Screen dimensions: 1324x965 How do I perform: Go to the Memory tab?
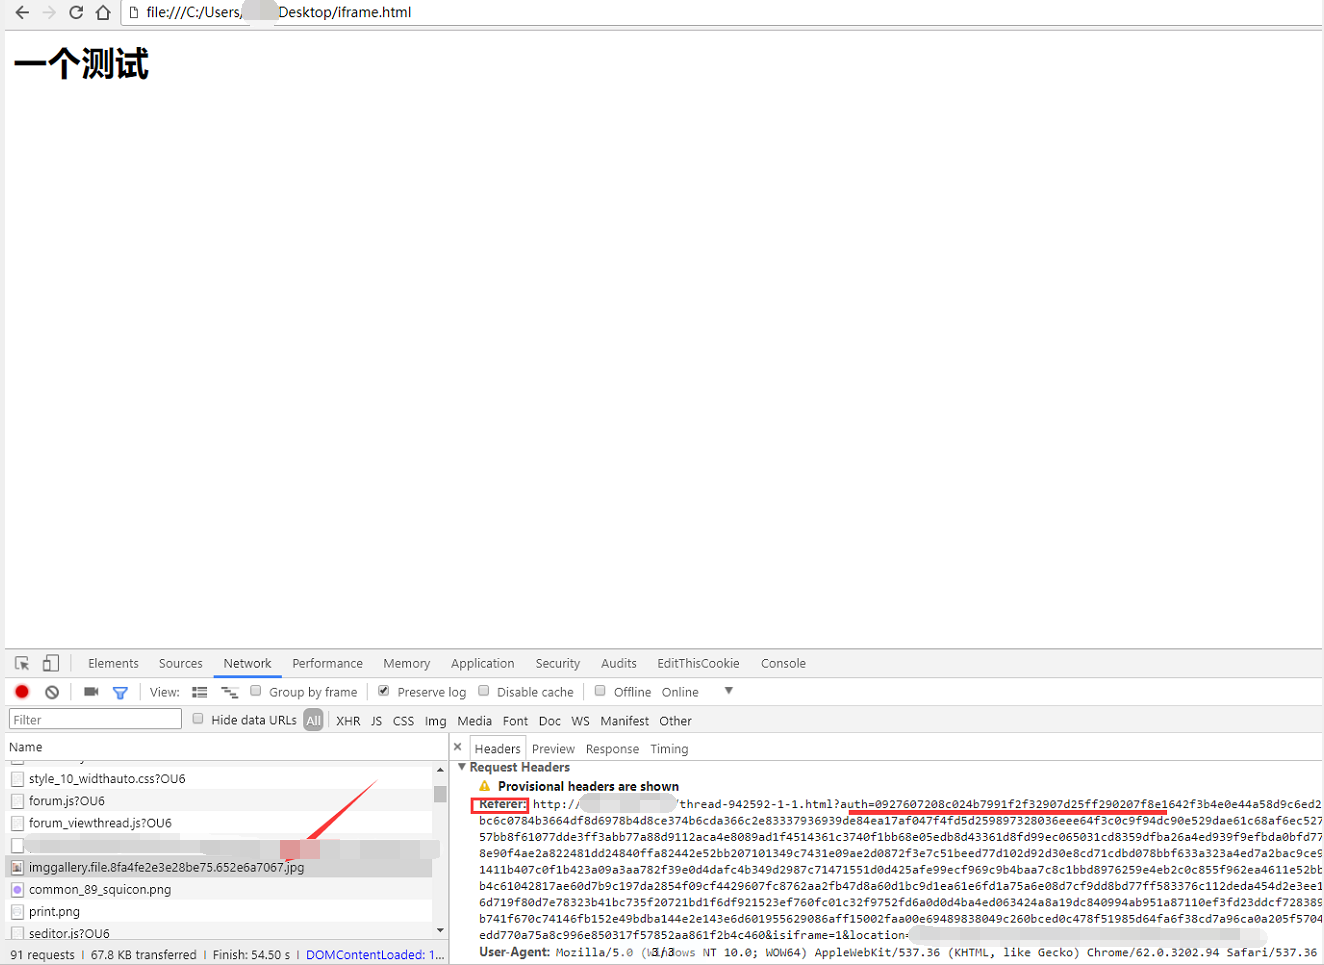pos(406,663)
